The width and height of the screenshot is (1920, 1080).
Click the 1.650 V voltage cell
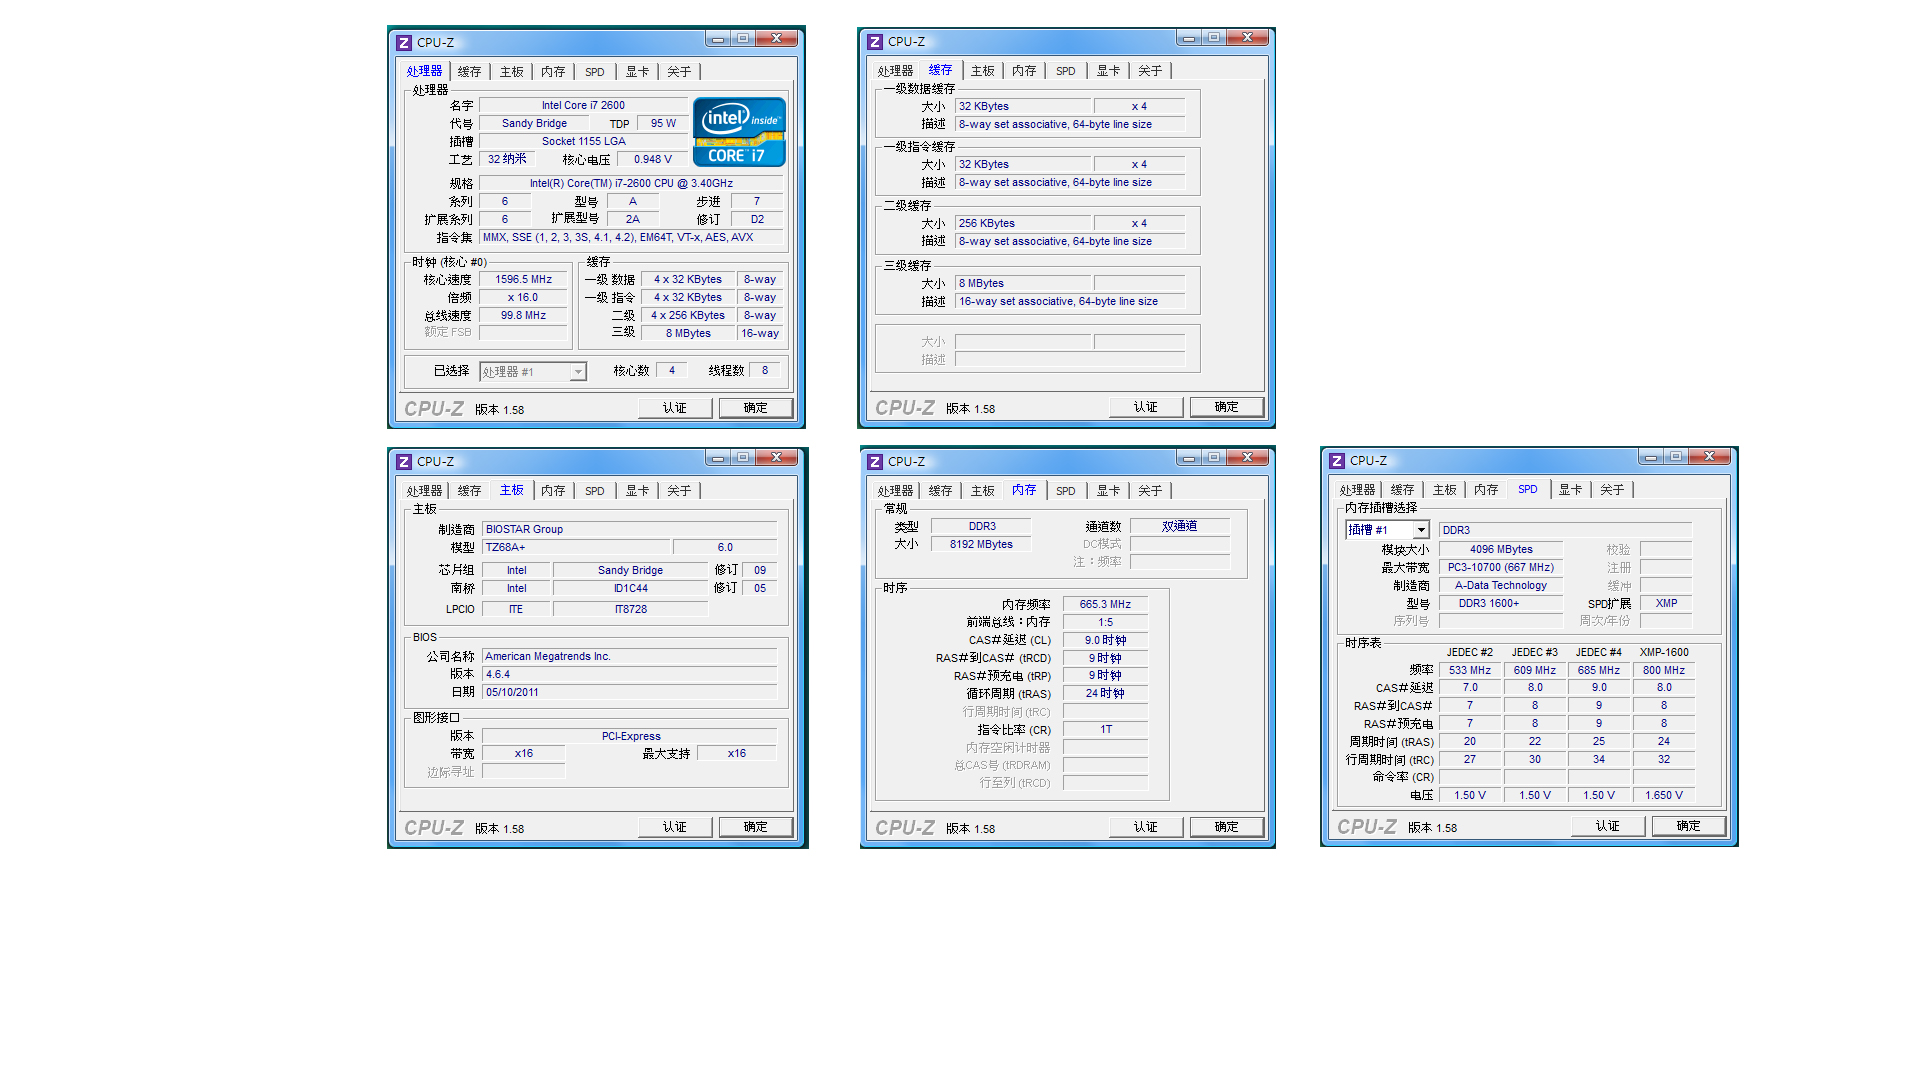pyautogui.click(x=1664, y=796)
